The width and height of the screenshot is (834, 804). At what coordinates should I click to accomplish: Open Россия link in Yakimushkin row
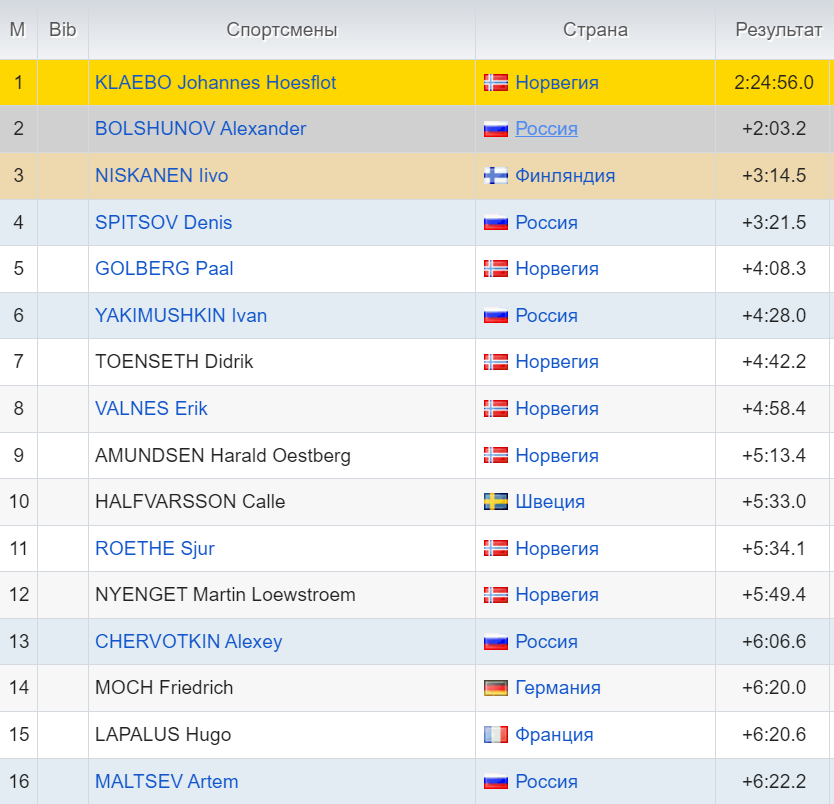pyautogui.click(x=546, y=315)
